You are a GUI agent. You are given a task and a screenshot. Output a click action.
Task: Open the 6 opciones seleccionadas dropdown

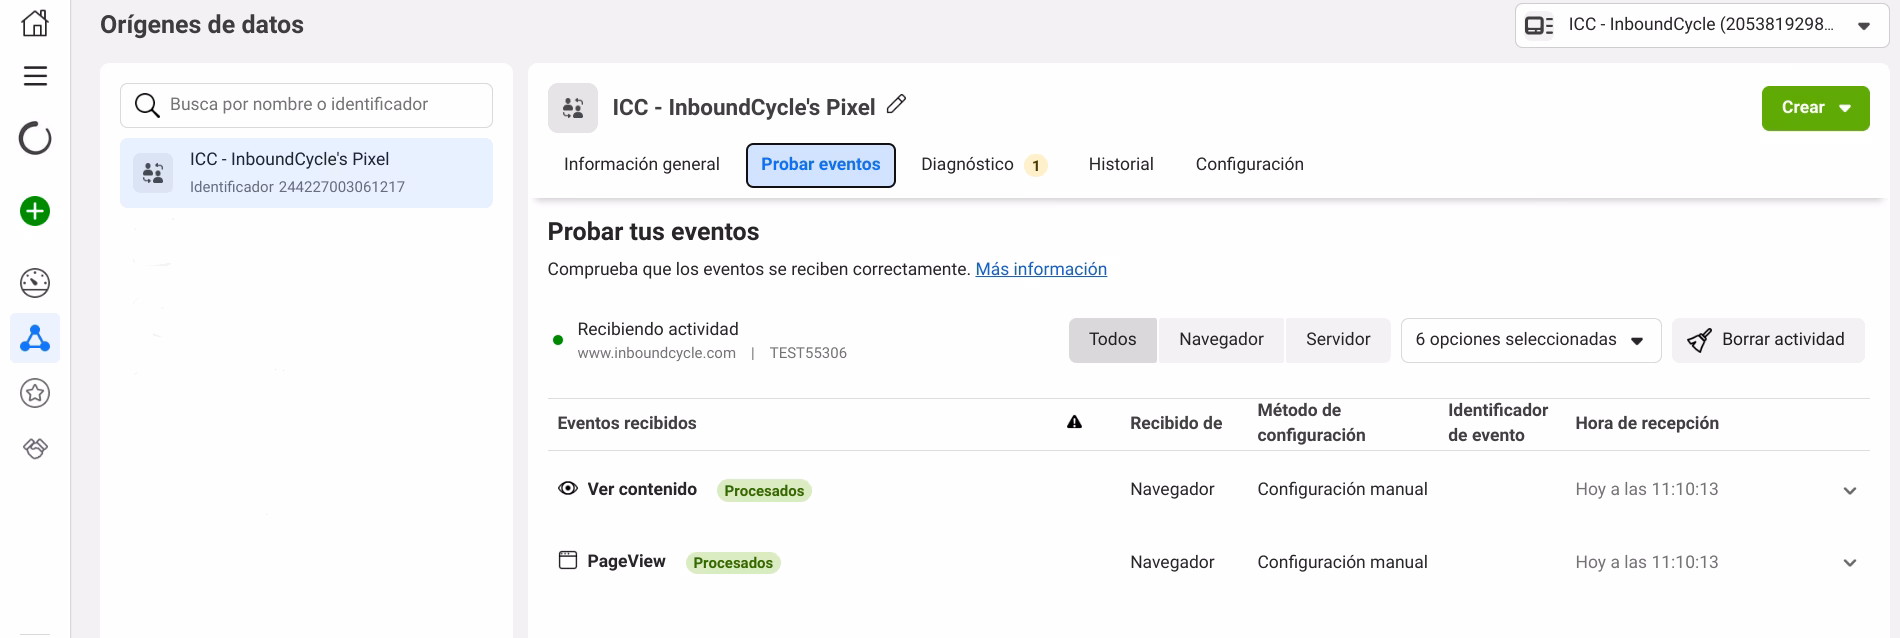tap(1531, 340)
